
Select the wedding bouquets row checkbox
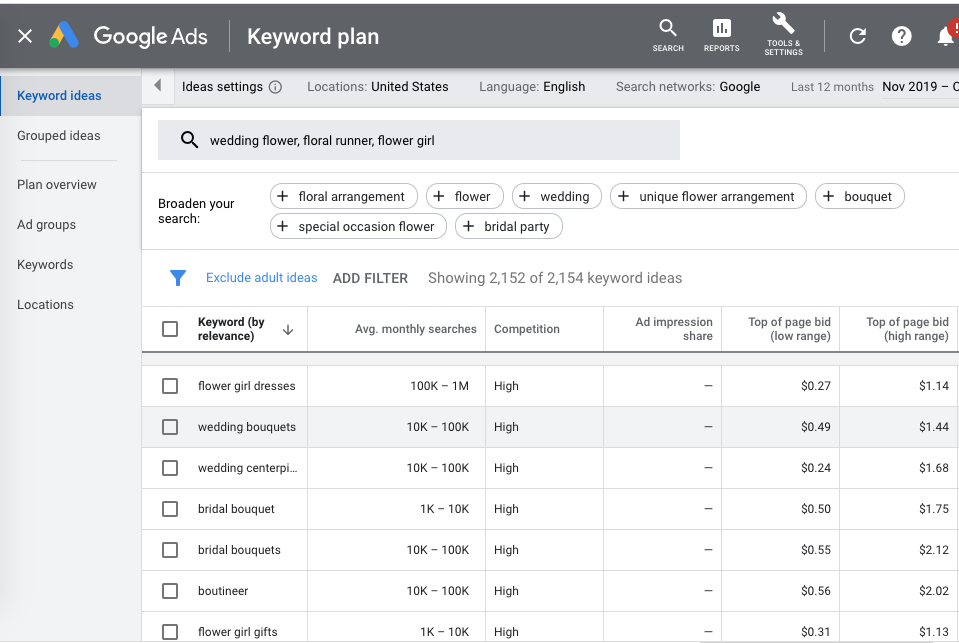(x=170, y=427)
